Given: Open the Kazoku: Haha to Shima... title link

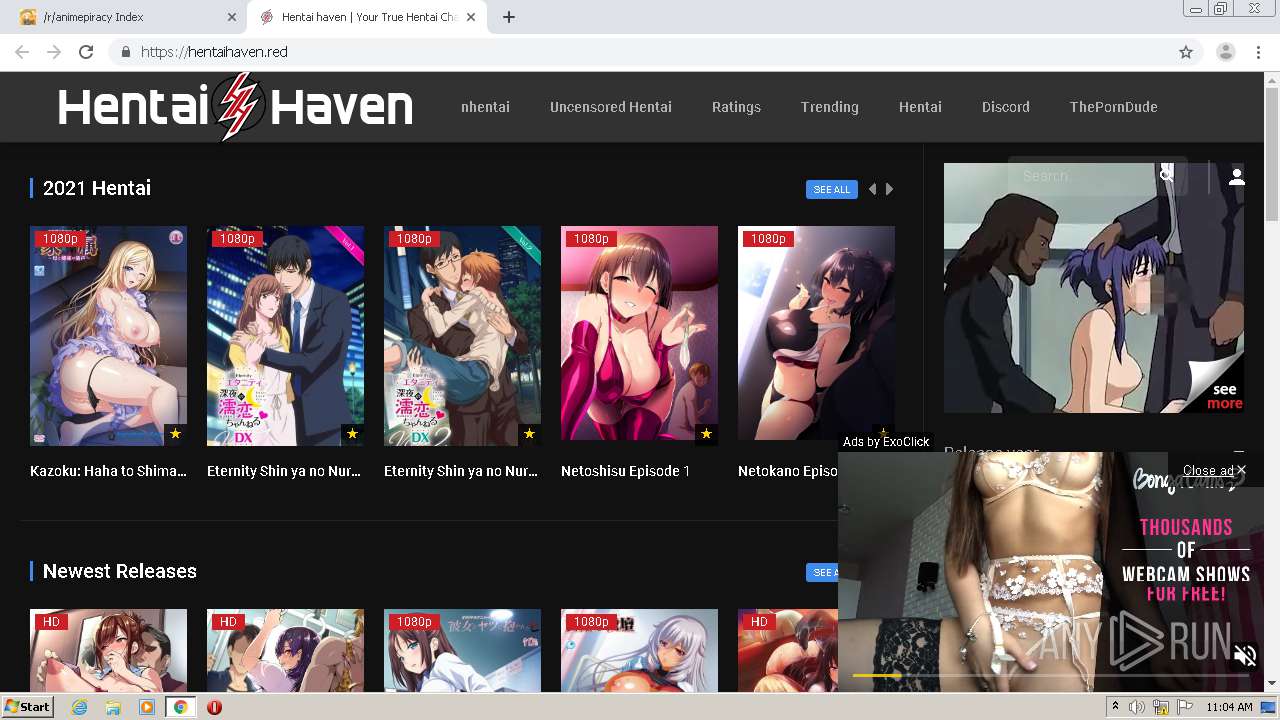Looking at the screenshot, I should tap(108, 471).
